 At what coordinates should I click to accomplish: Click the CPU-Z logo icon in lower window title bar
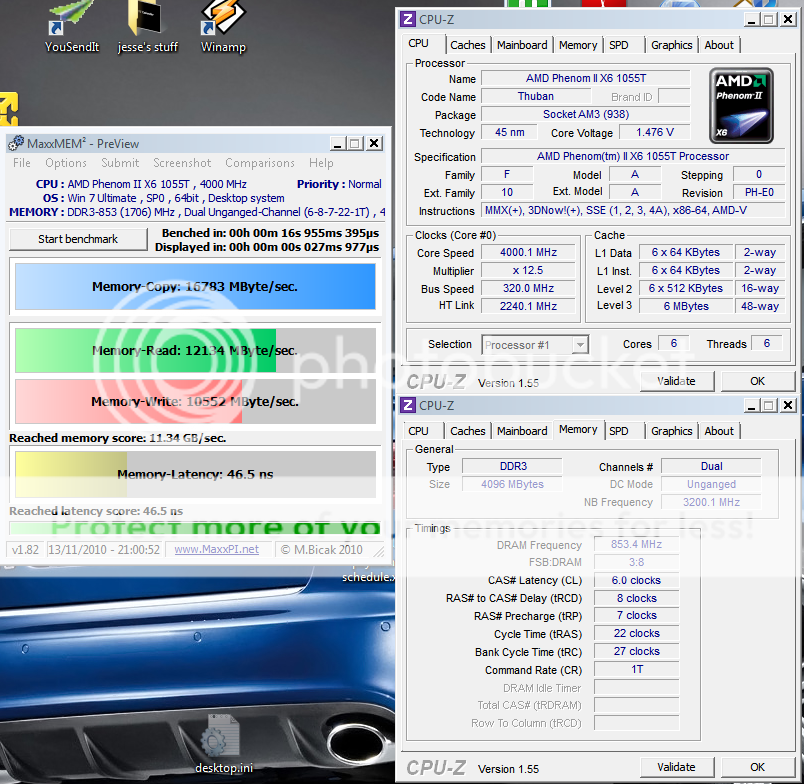pyautogui.click(x=408, y=406)
